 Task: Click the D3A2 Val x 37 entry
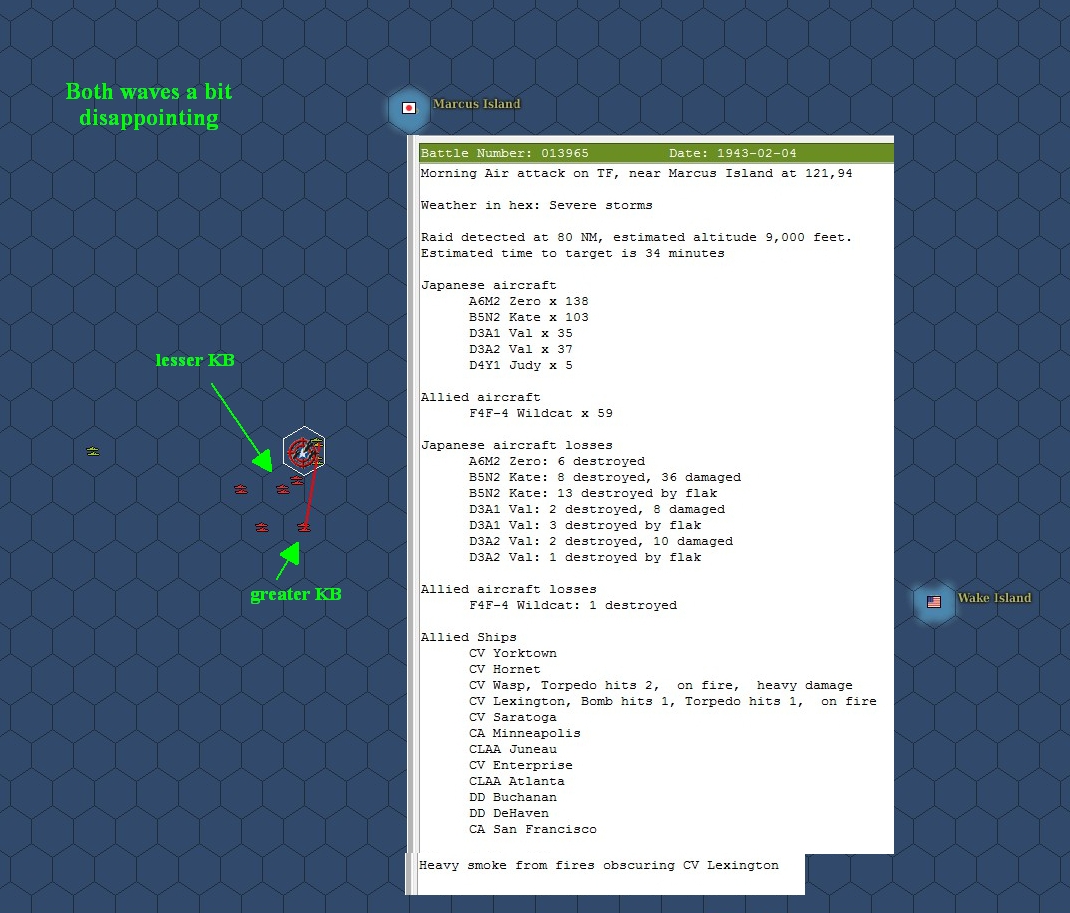click(x=521, y=349)
